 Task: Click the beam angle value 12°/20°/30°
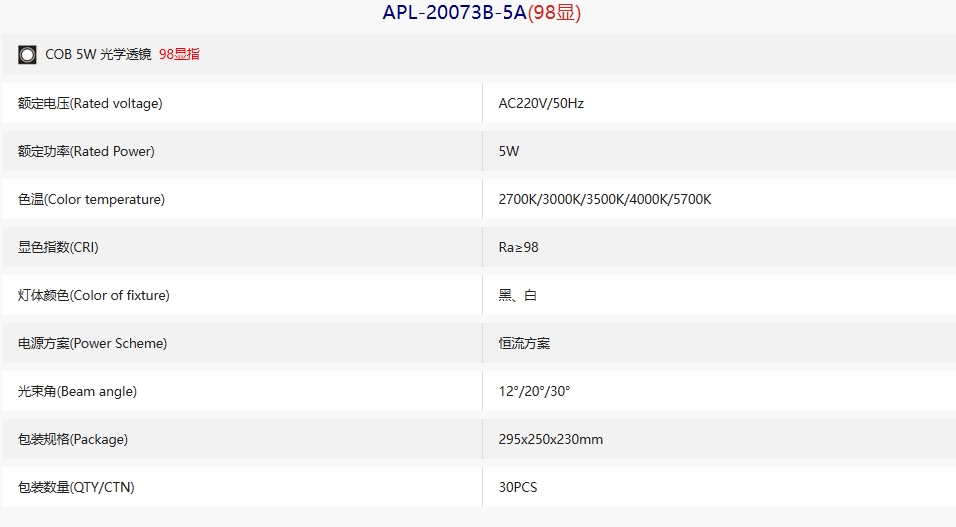pos(534,392)
